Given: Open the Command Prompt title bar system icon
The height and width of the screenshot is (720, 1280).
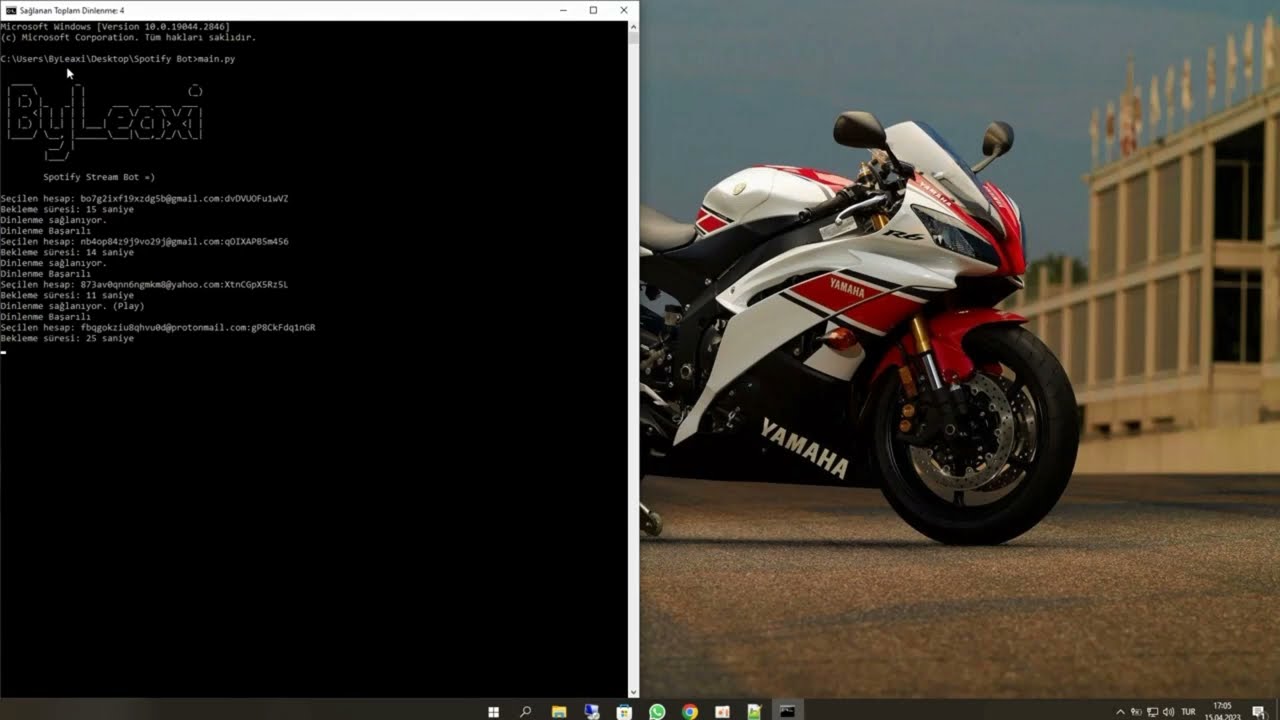Looking at the screenshot, I should coord(11,10).
